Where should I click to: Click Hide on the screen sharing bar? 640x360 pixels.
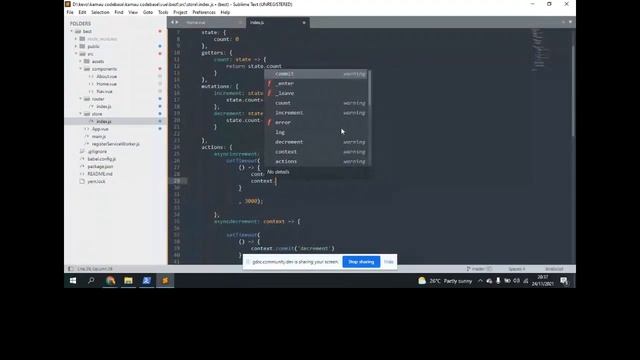point(389,262)
